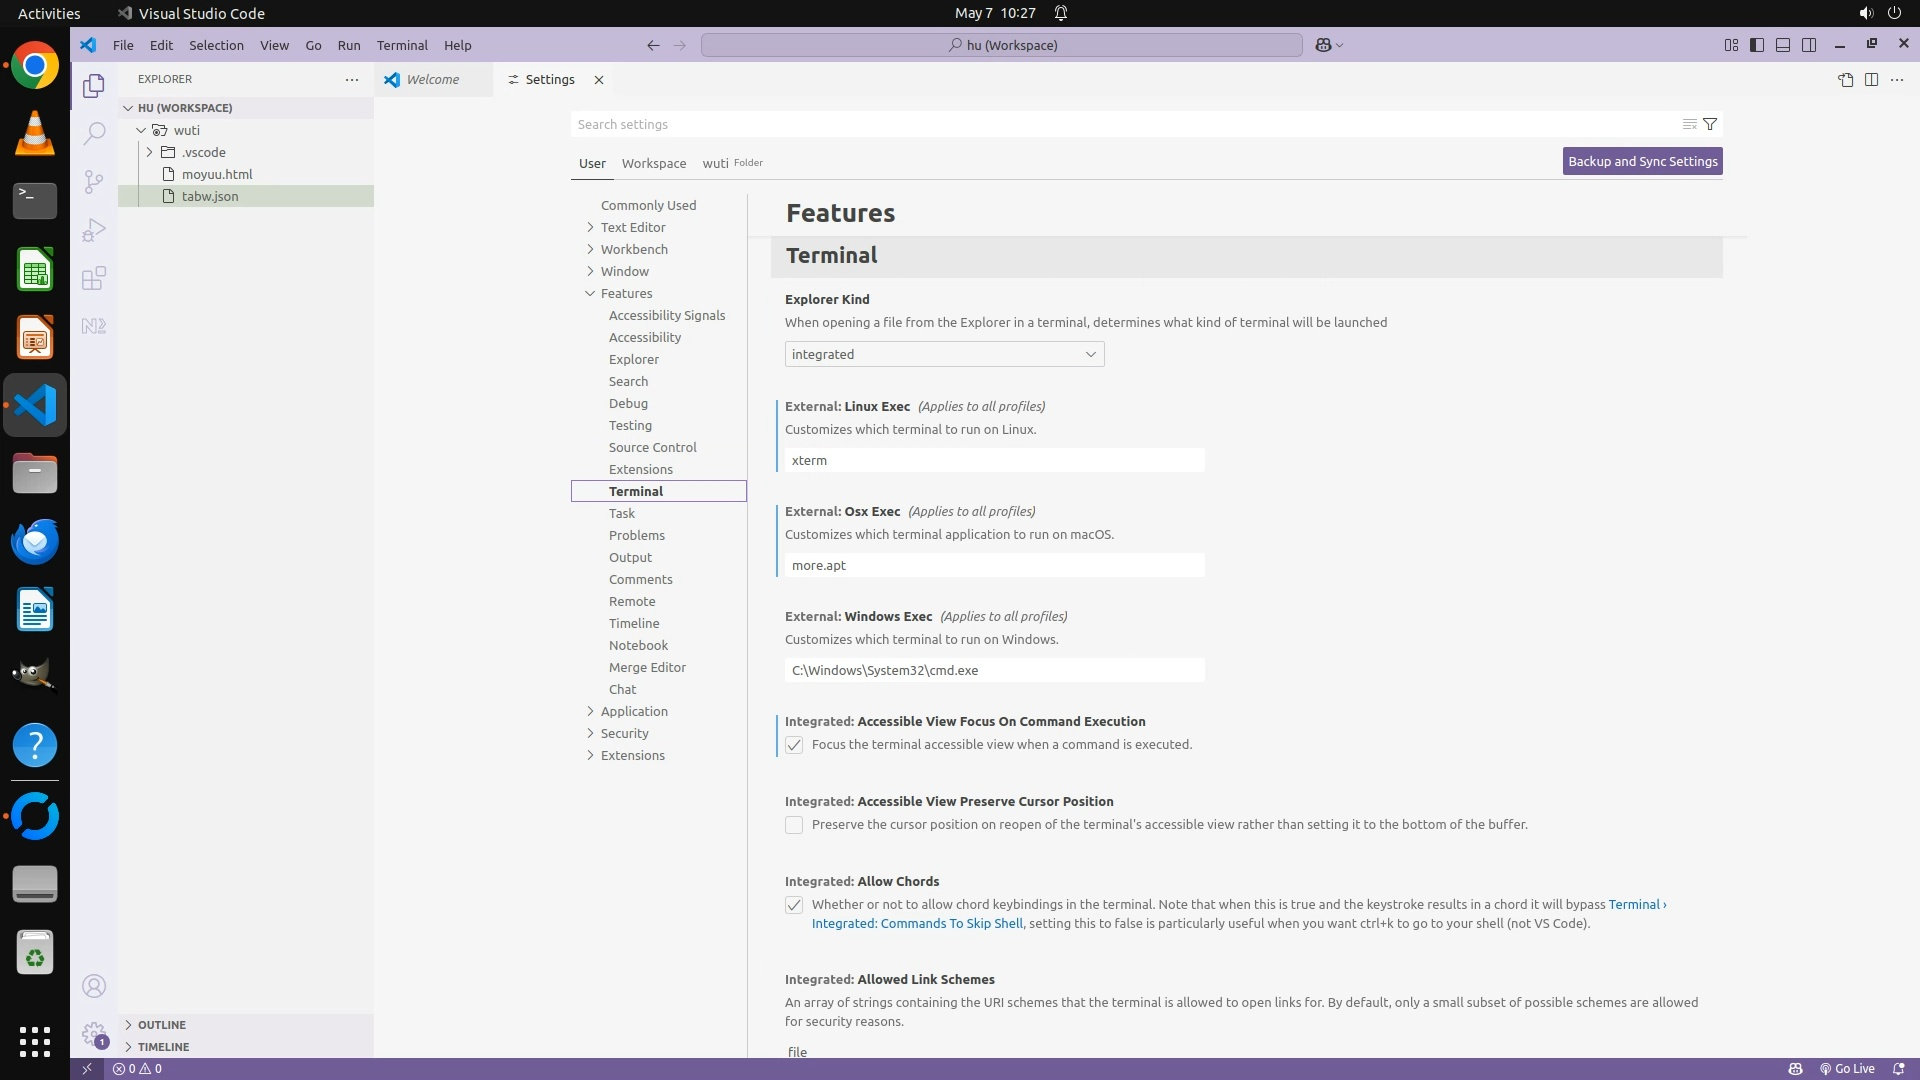Uncheck the Allow Chords checkbox
This screenshot has height=1080, width=1920.
coord(794,905)
